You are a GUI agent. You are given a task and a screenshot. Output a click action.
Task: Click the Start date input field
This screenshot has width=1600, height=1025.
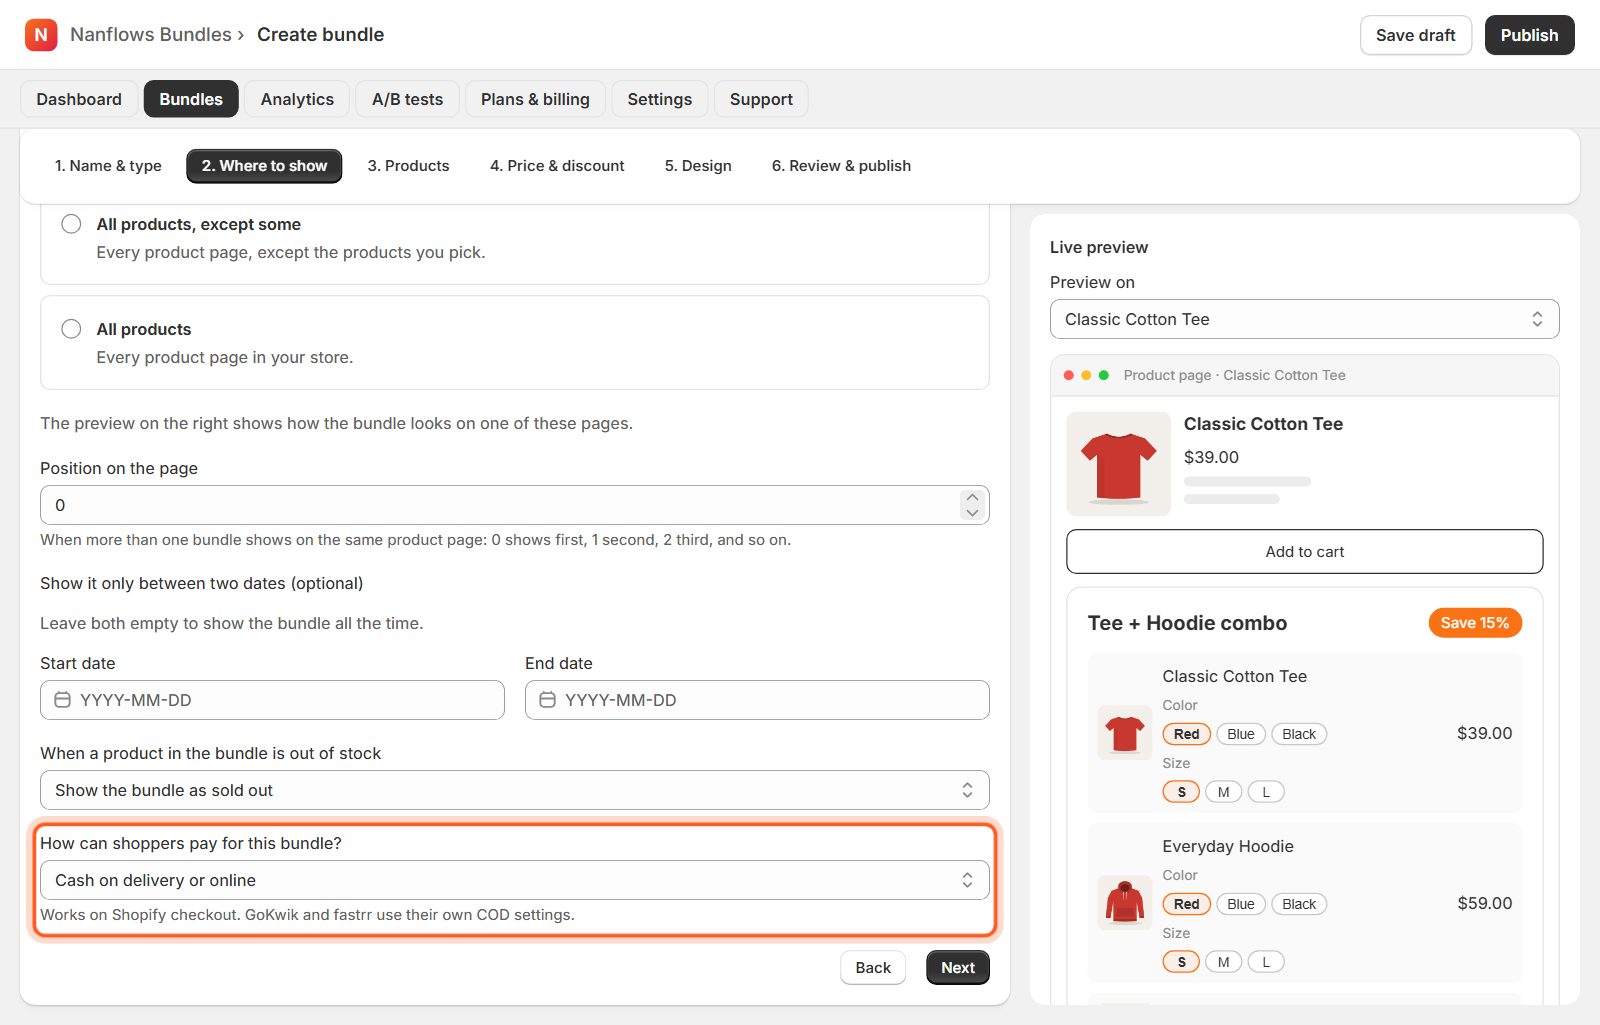click(x=272, y=700)
